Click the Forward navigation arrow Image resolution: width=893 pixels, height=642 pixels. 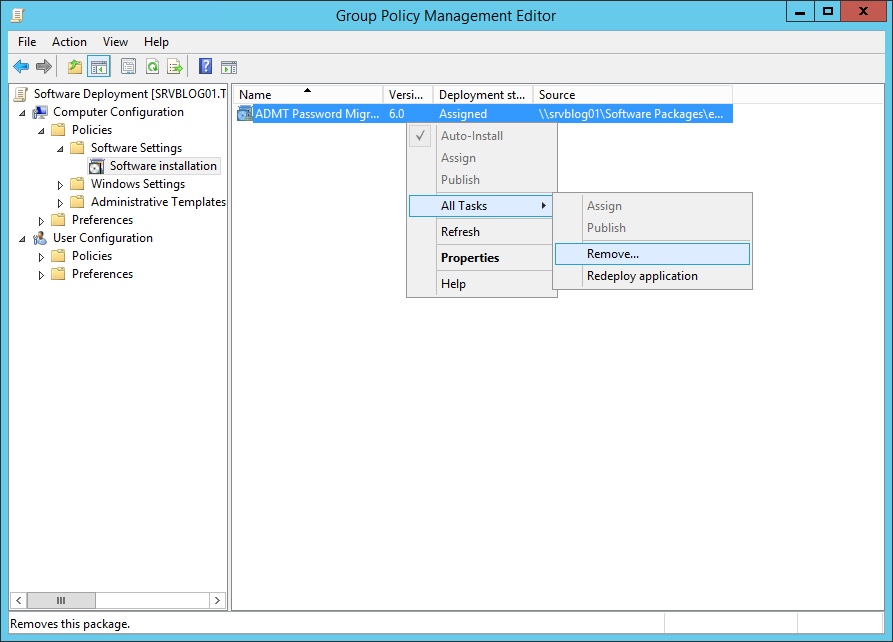click(45, 66)
